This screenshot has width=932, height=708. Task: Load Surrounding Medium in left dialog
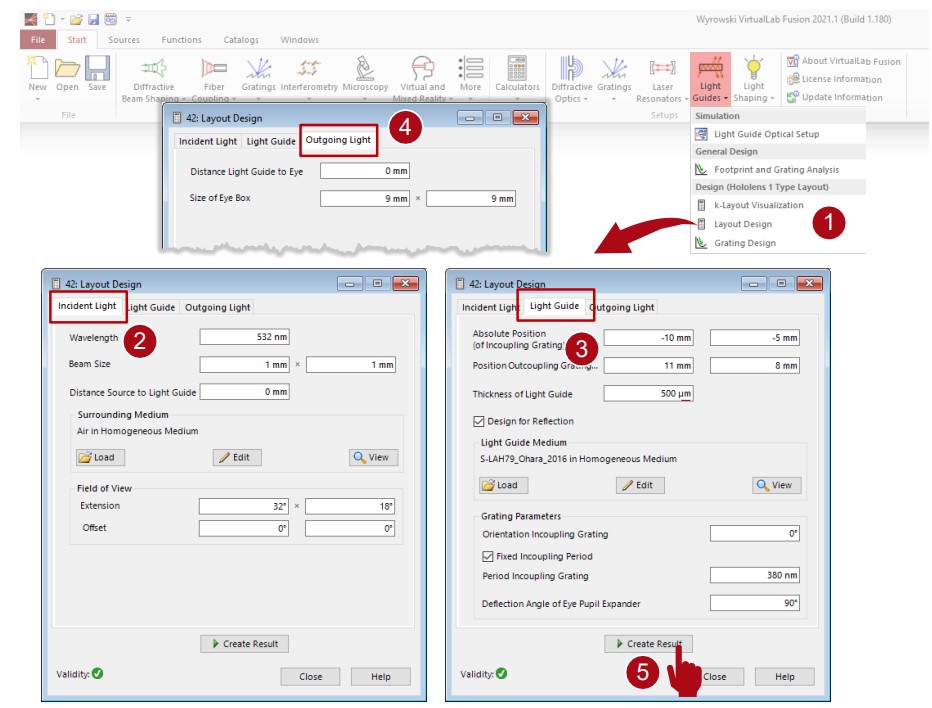tap(100, 457)
